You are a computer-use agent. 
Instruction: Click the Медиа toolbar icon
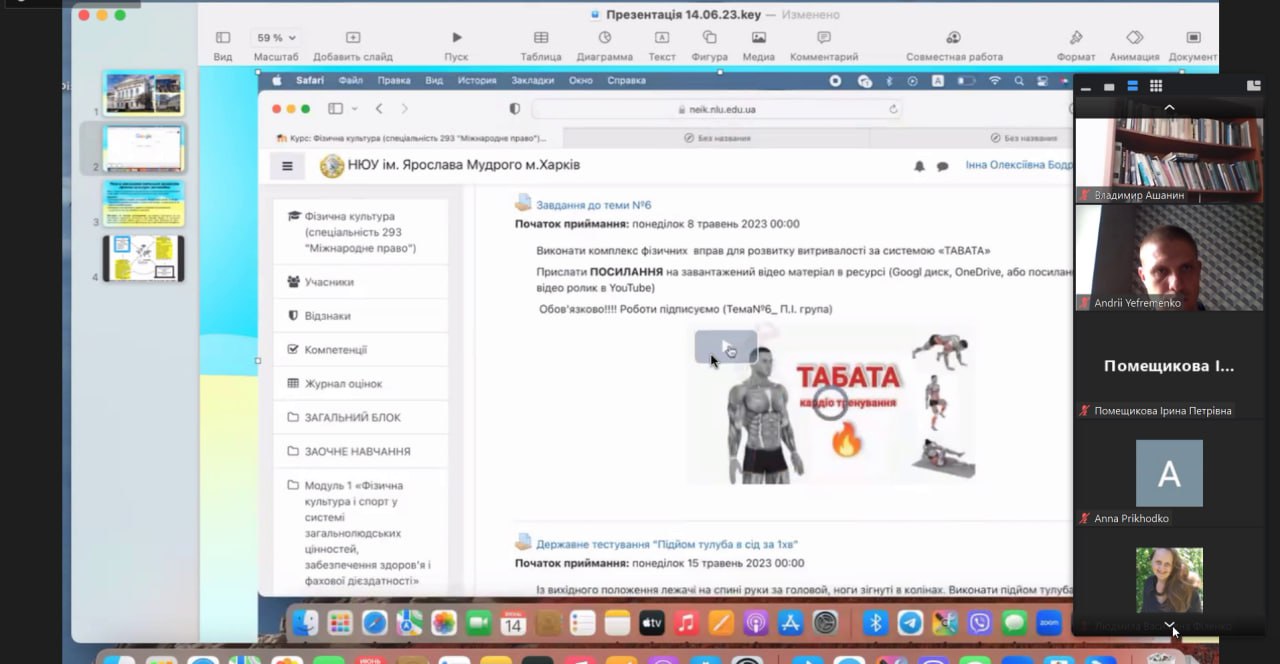(758, 38)
